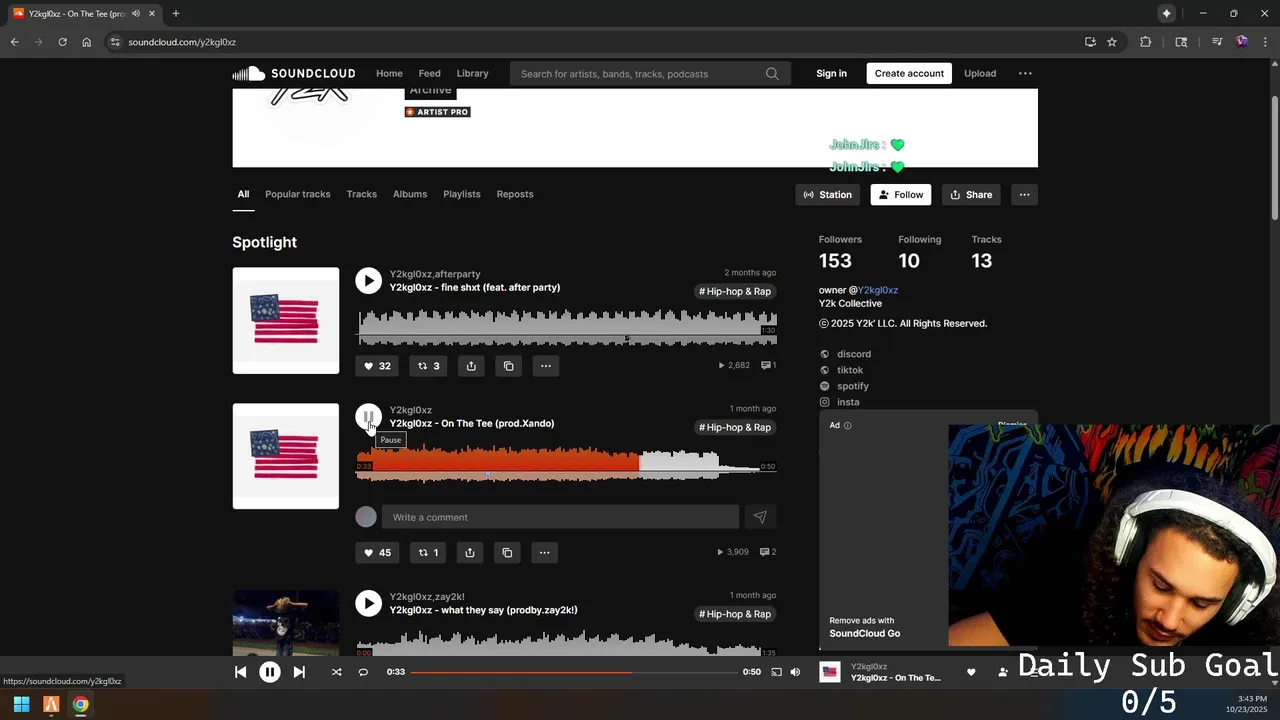The width and height of the screenshot is (1280, 720).
Task: Switch to the Playlists tab
Action: (x=462, y=194)
